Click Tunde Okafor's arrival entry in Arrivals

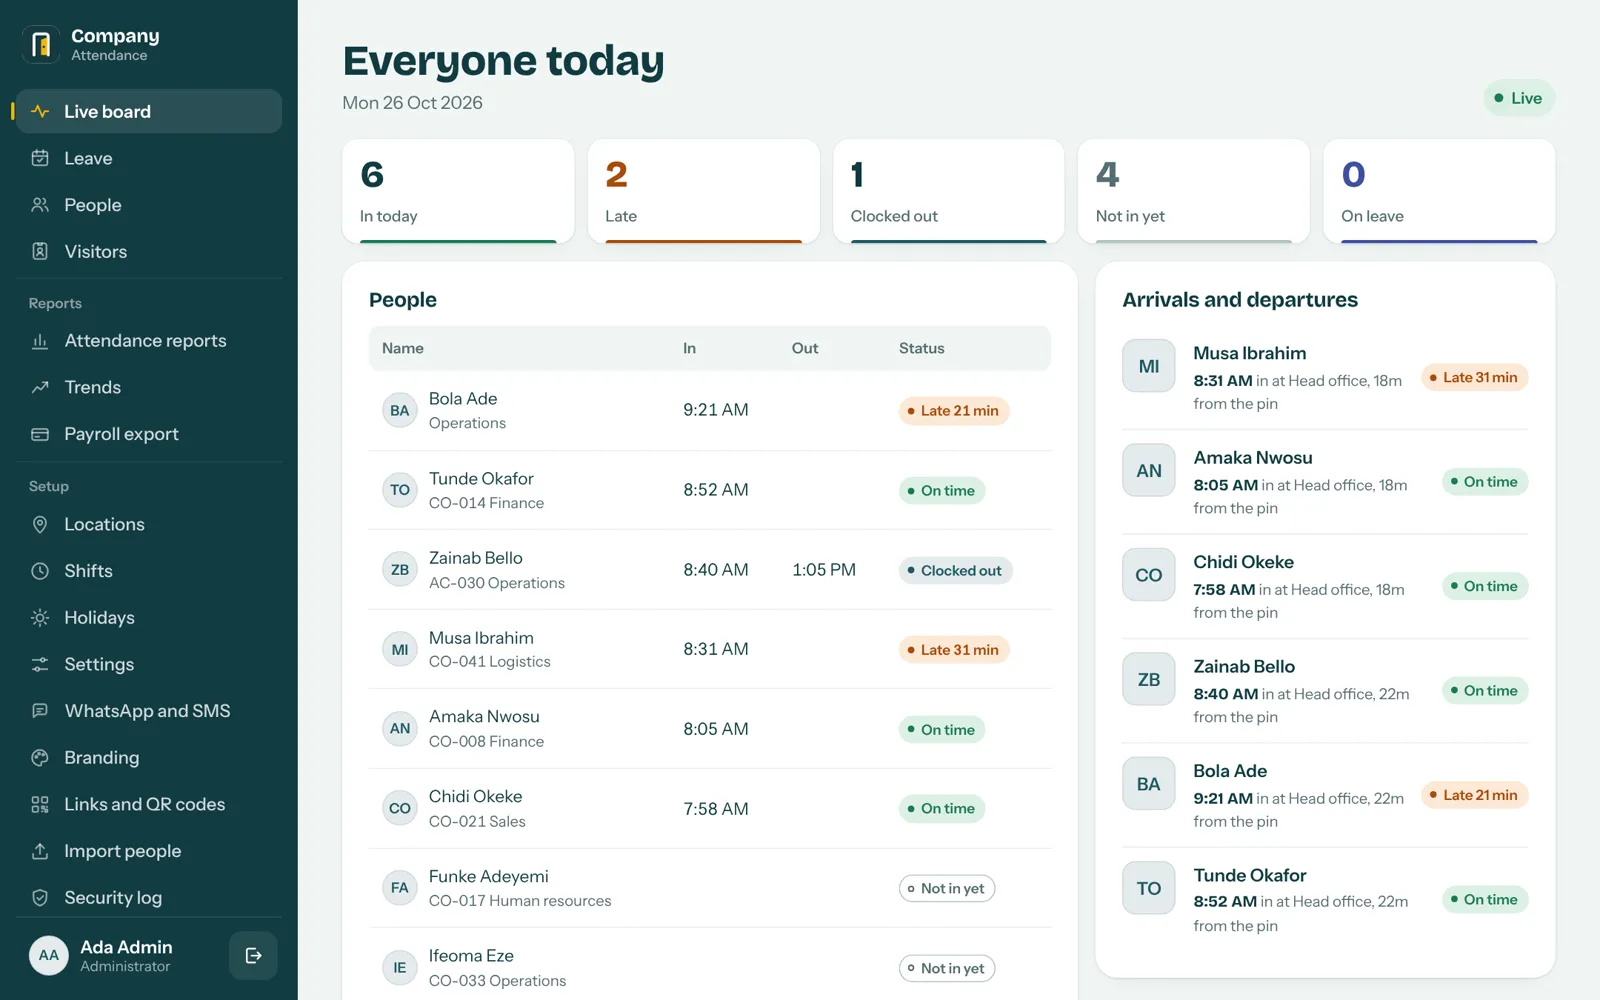(x=1325, y=900)
